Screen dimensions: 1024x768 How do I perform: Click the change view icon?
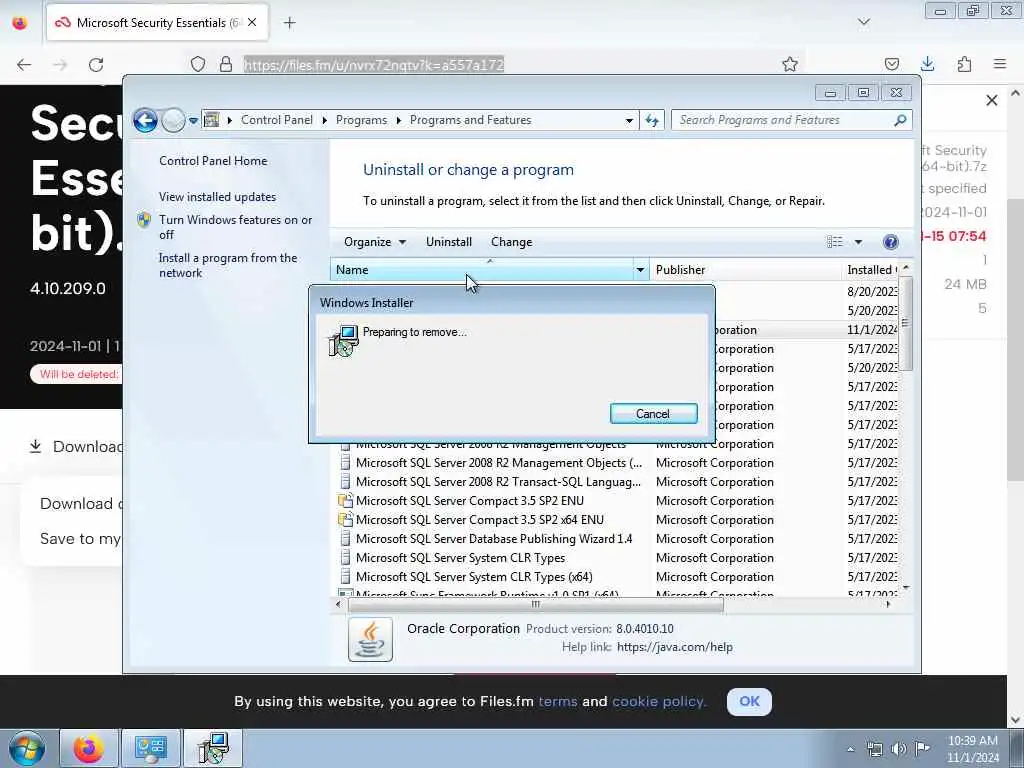834,242
